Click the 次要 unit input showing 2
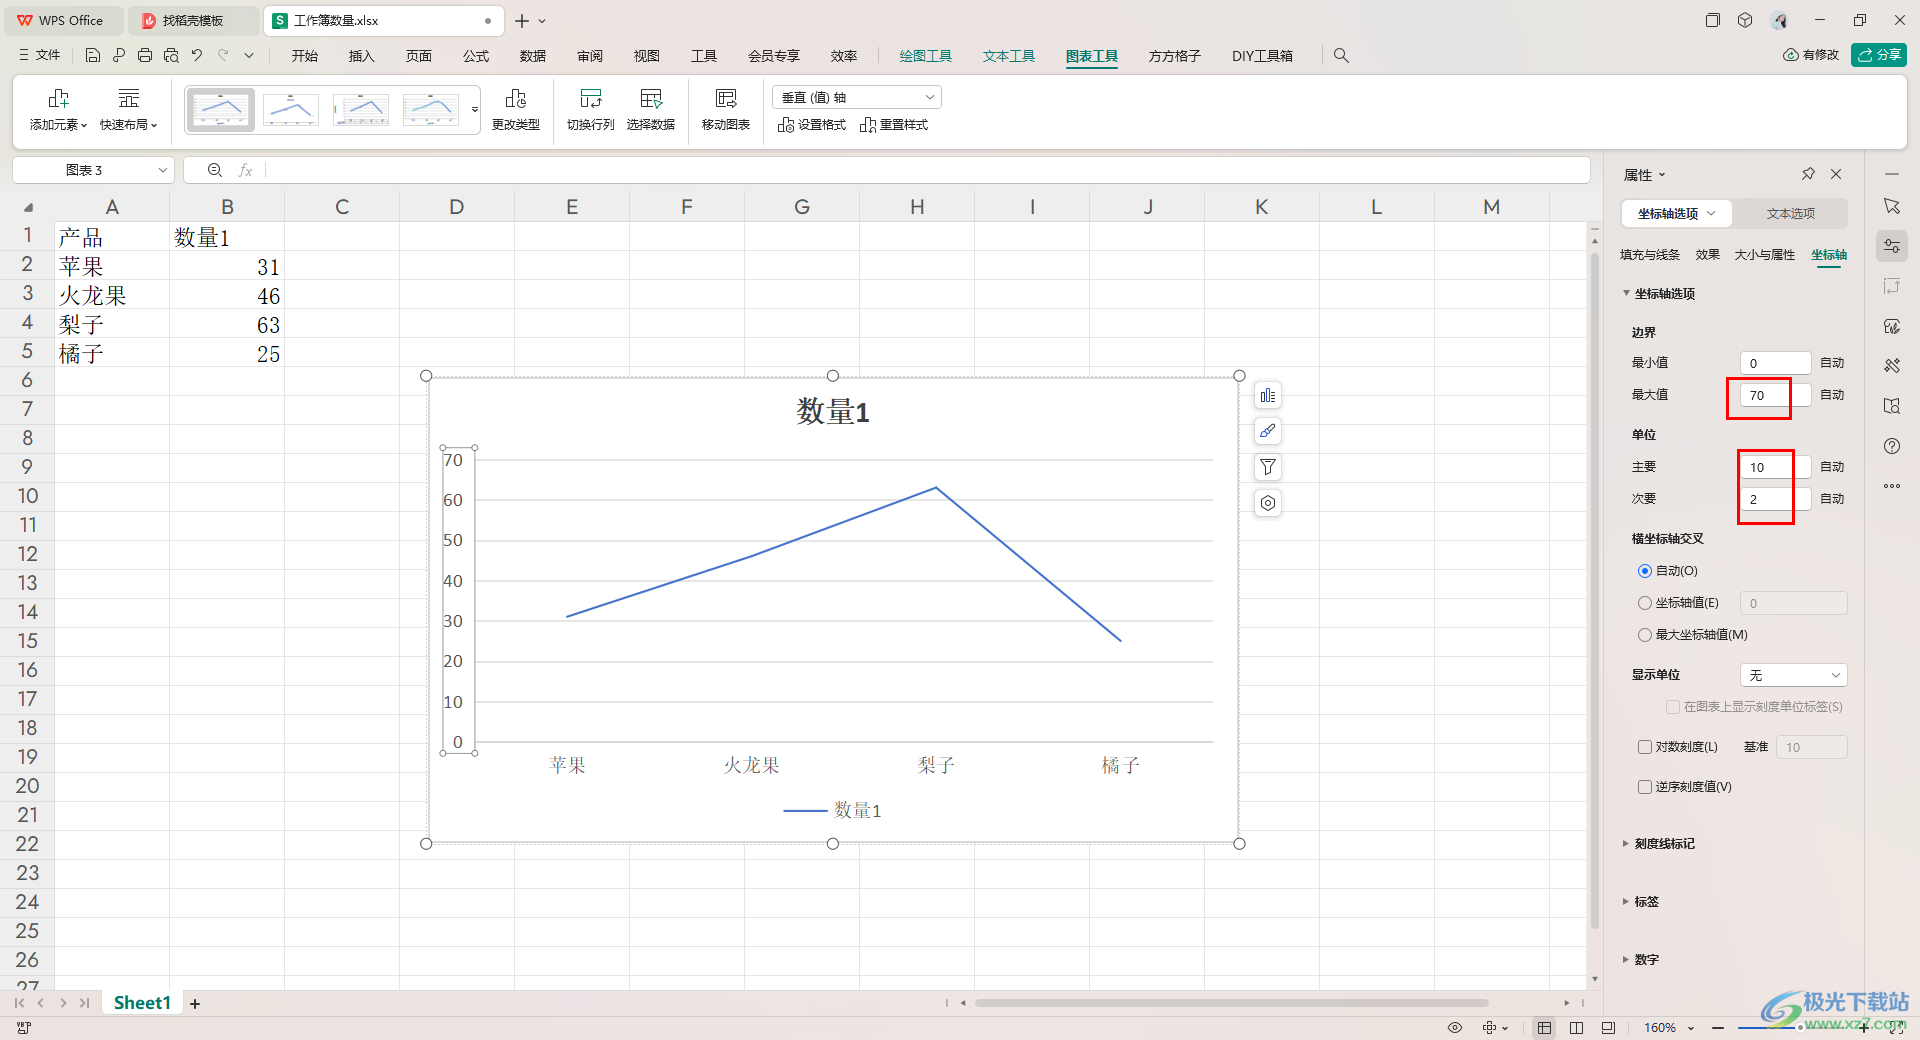The image size is (1920, 1040). pyautogui.click(x=1775, y=499)
